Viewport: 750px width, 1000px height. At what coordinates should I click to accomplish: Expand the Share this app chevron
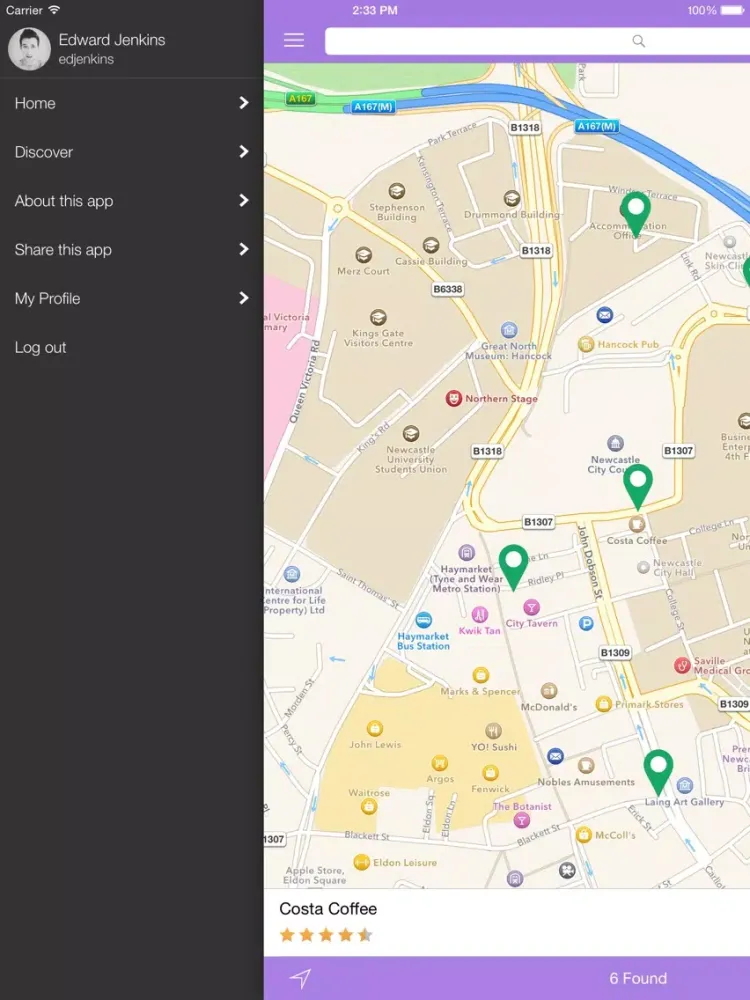(244, 249)
